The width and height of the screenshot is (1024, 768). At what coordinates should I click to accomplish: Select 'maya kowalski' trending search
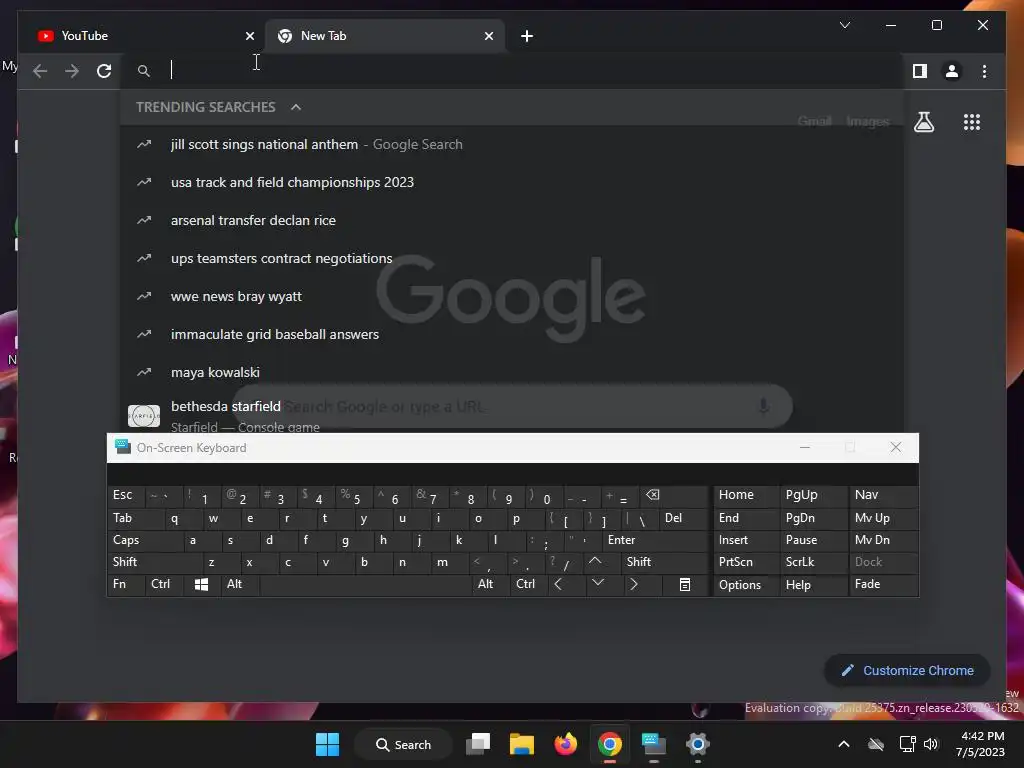click(x=511, y=372)
